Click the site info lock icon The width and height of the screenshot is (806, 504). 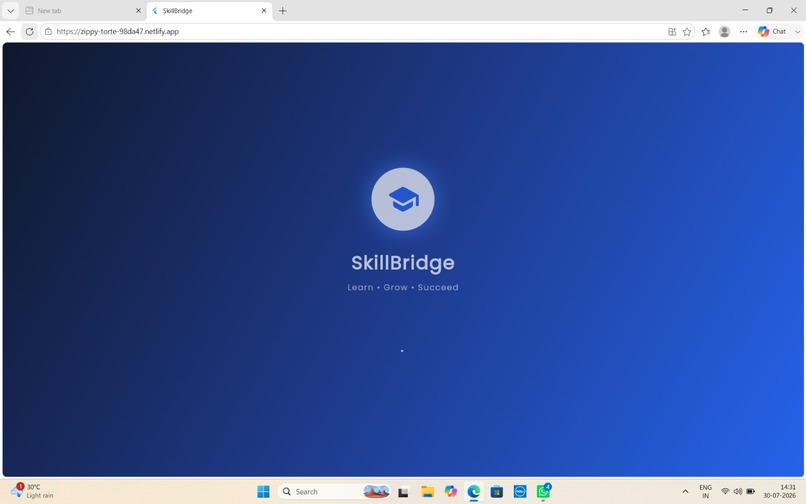(x=48, y=31)
